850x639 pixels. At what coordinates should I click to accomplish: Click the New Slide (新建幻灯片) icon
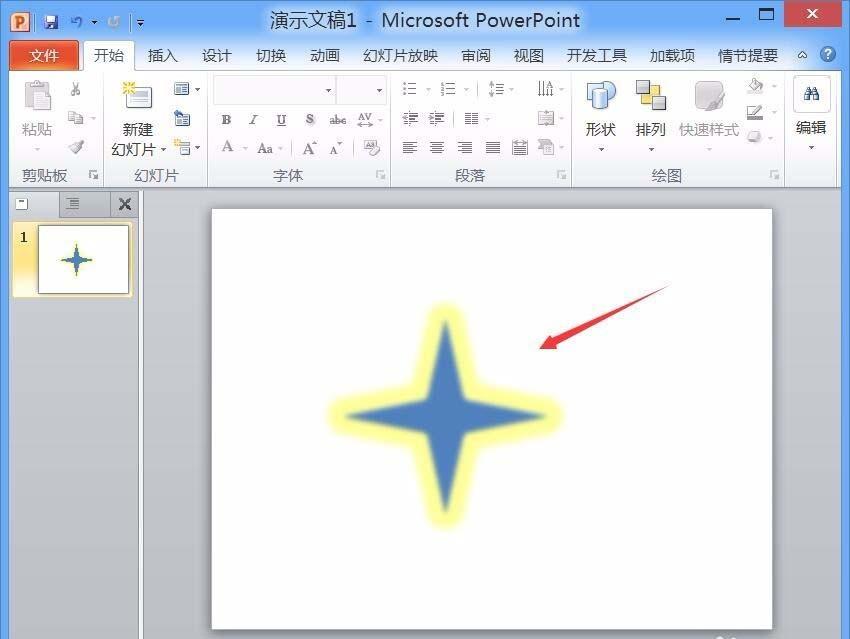tap(137, 98)
